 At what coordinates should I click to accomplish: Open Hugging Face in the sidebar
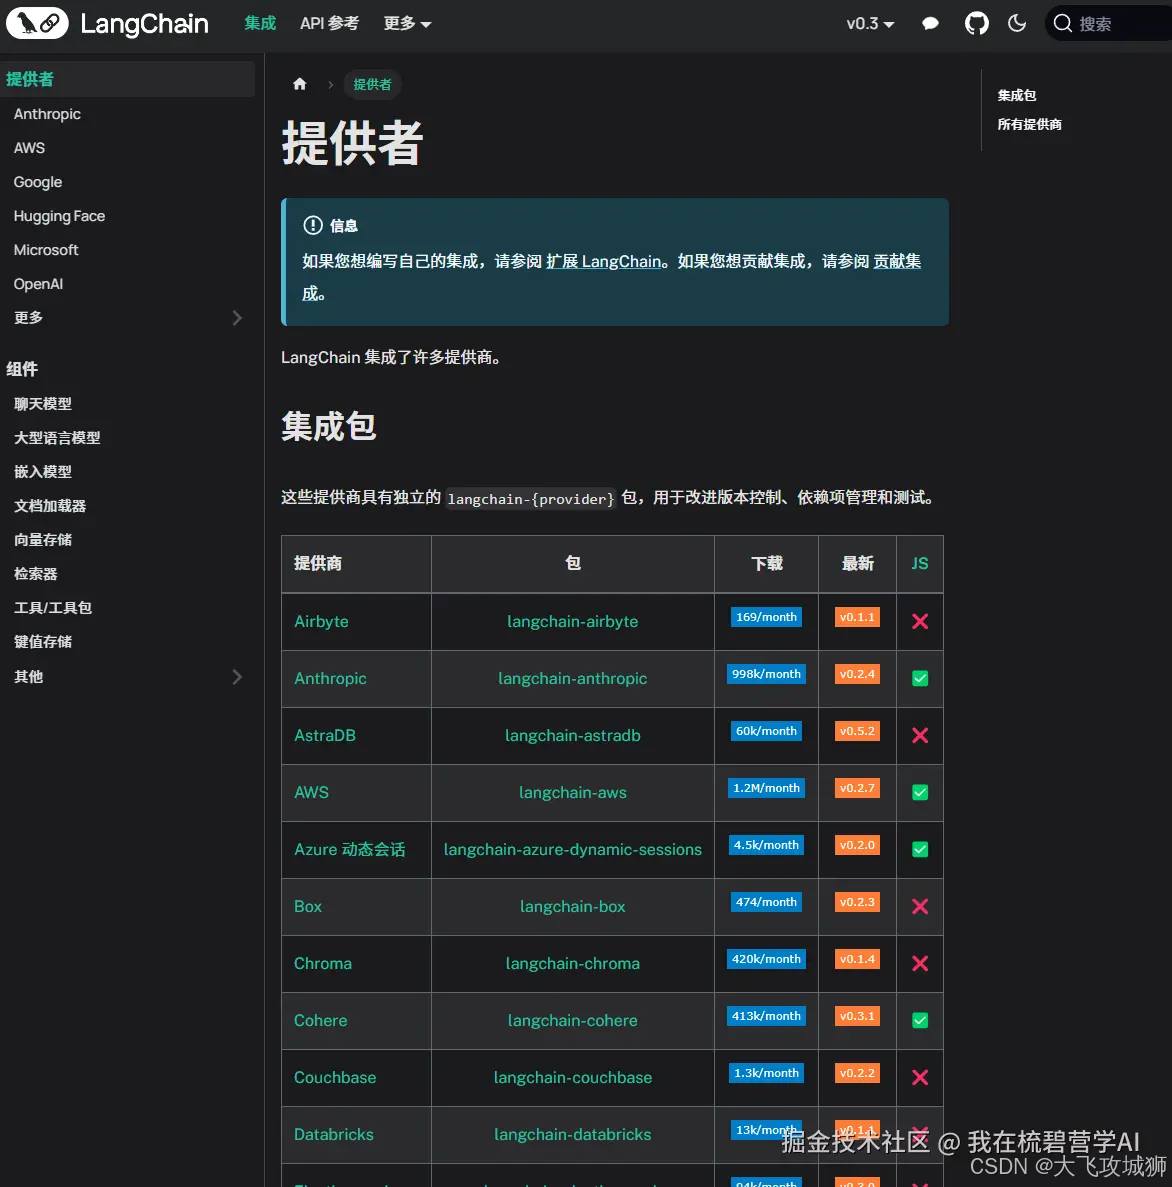pos(59,216)
